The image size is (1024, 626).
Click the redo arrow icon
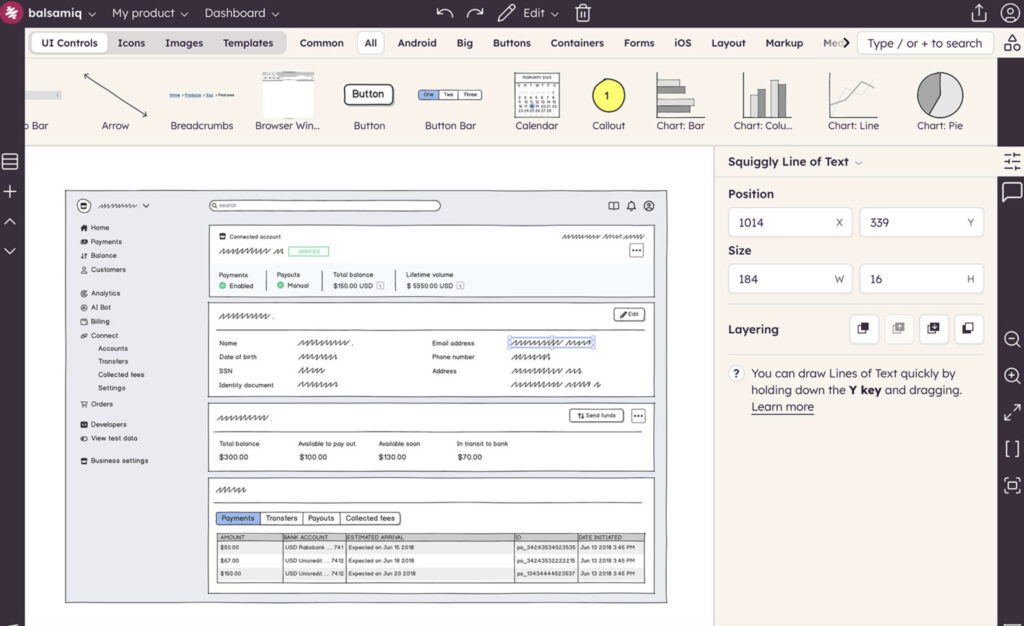click(475, 13)
